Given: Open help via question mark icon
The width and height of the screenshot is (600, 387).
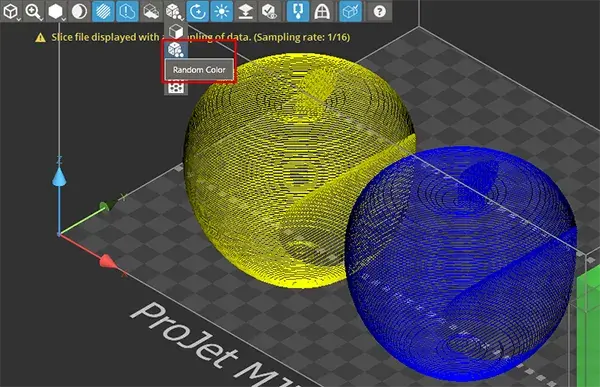Looking at the screenshot, I should [x=379, y=11].
